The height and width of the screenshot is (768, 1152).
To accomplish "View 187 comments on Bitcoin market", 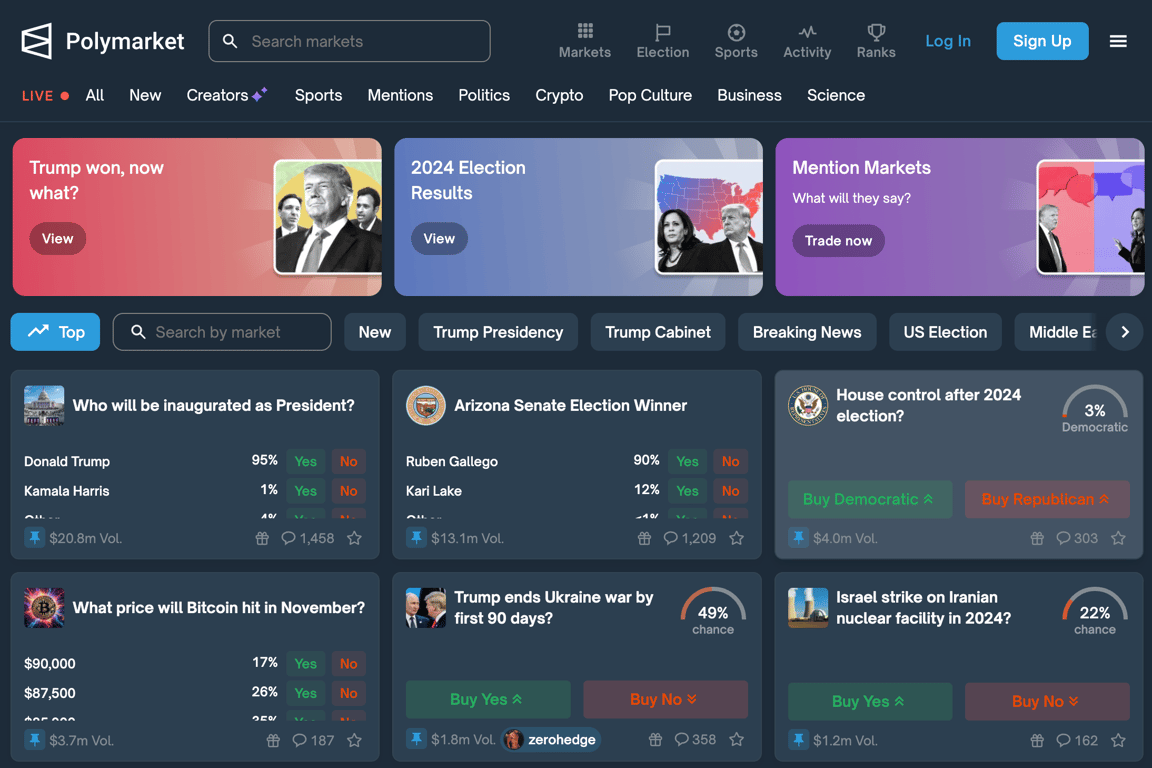I will click(313, 740).
